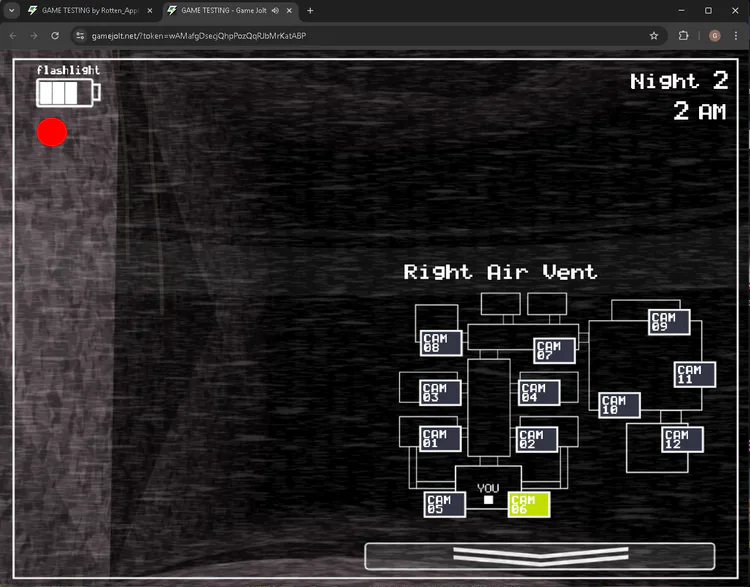
Task: Minimize the browser window
Action: (x=682, y=11)
